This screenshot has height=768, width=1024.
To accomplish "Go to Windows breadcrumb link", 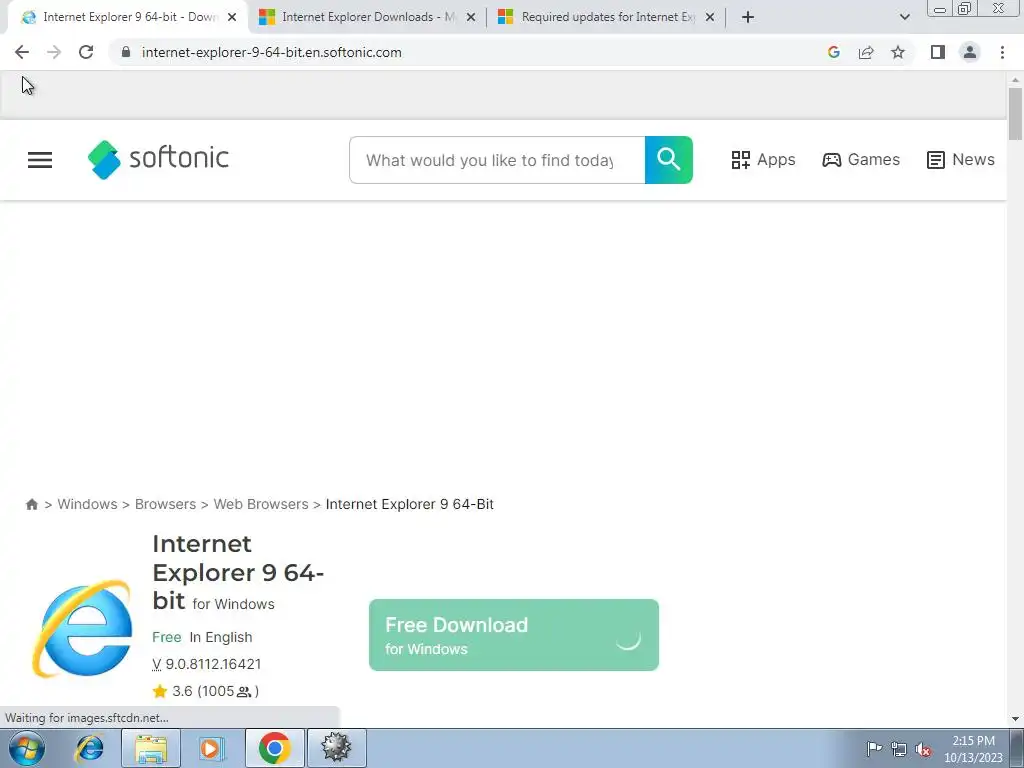I will (x=88, y=504).
